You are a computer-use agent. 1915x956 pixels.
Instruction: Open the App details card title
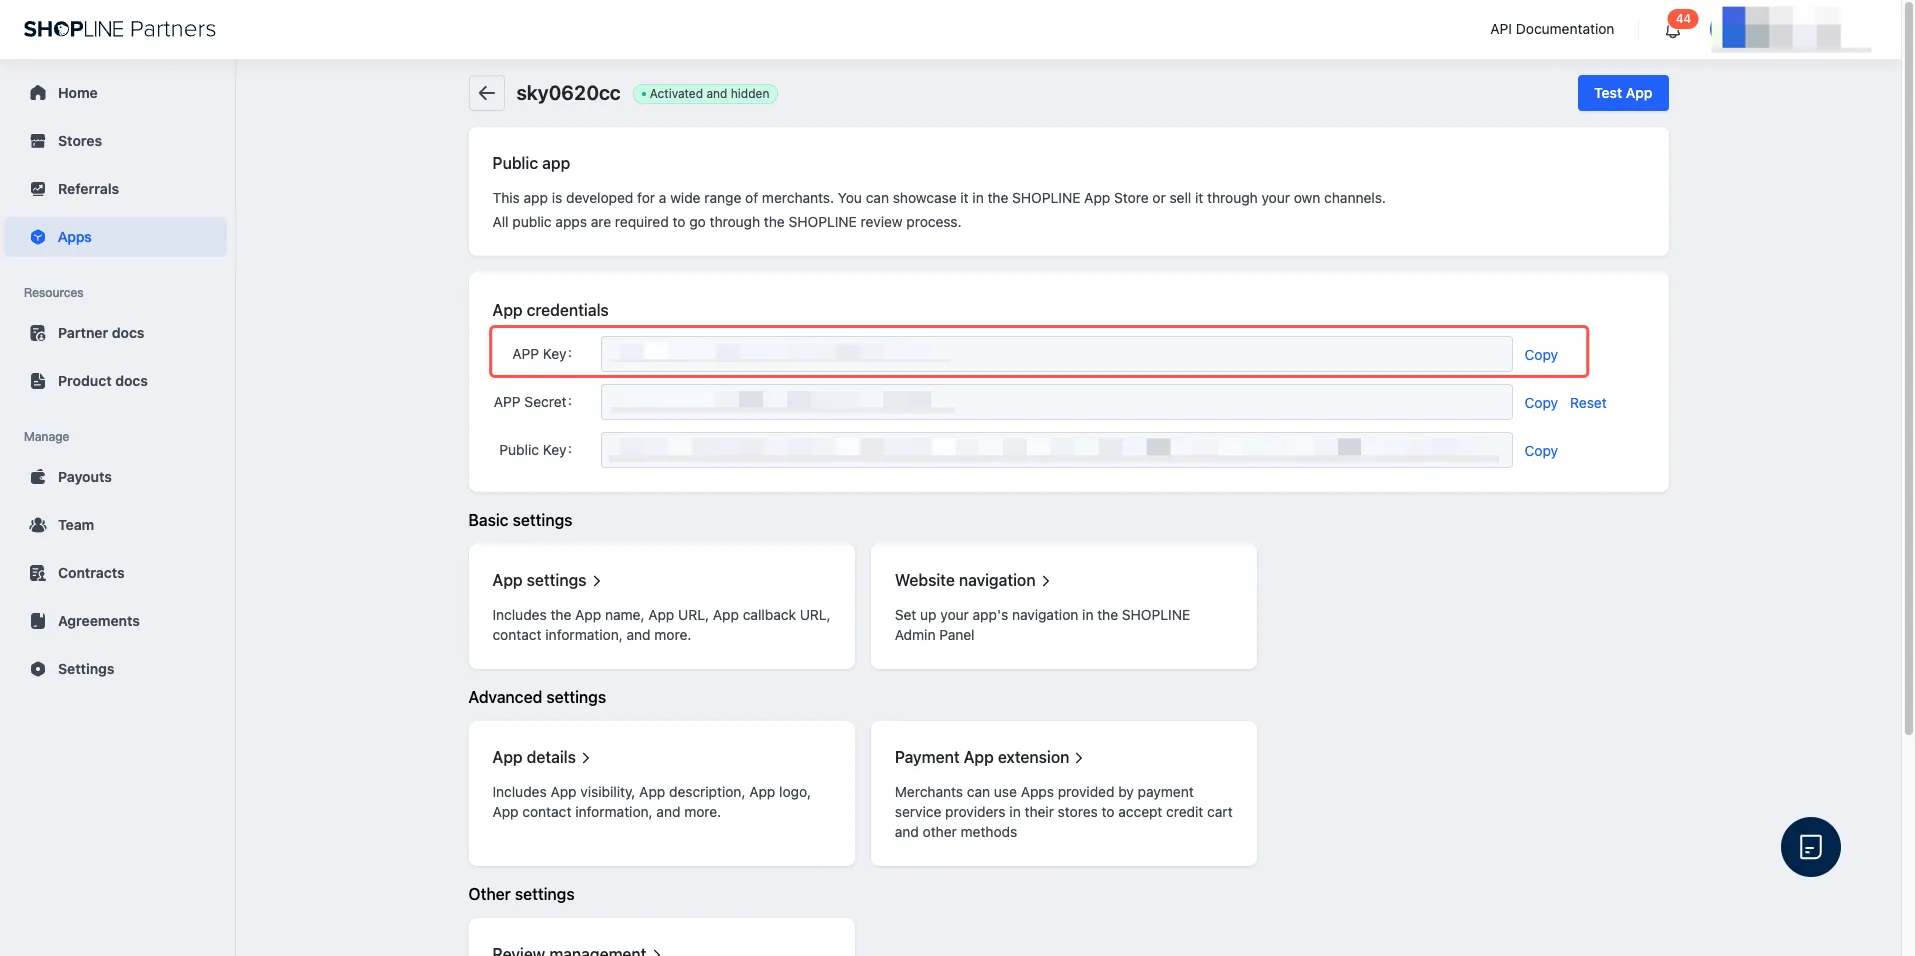(534, 758)
